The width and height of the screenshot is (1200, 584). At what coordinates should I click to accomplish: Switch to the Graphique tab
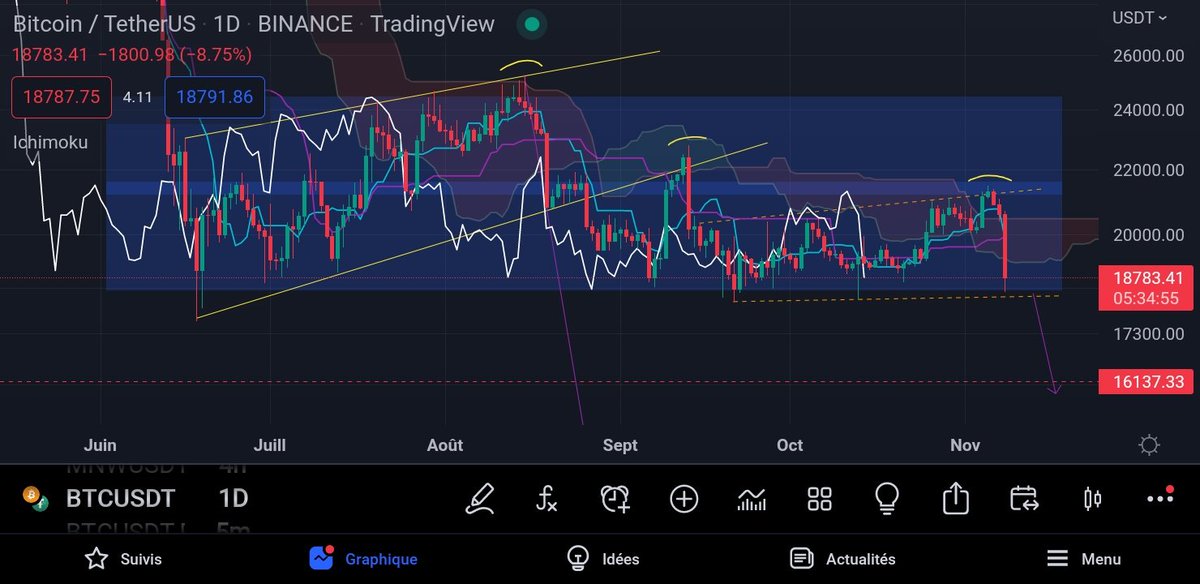(363, 559)
